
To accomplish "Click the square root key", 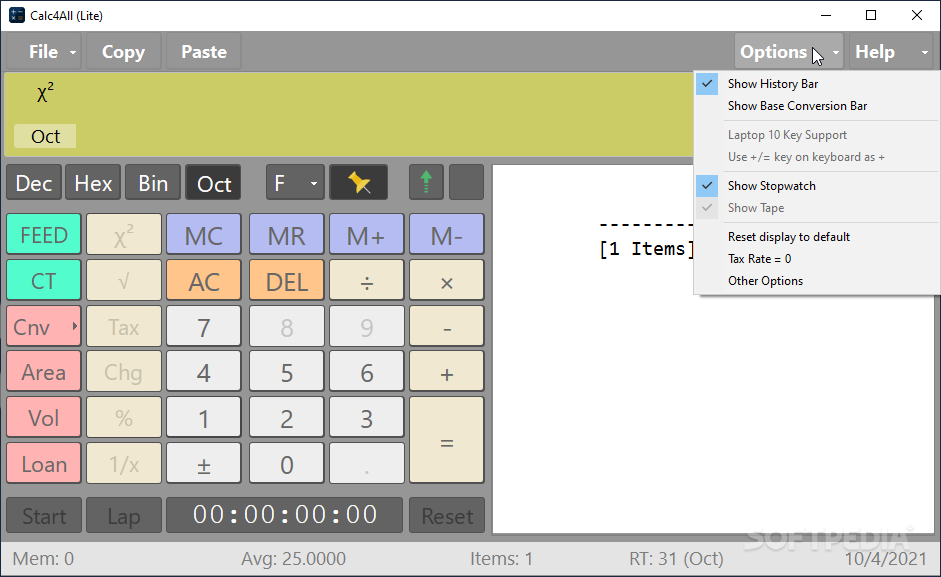I will pos(124,280).
